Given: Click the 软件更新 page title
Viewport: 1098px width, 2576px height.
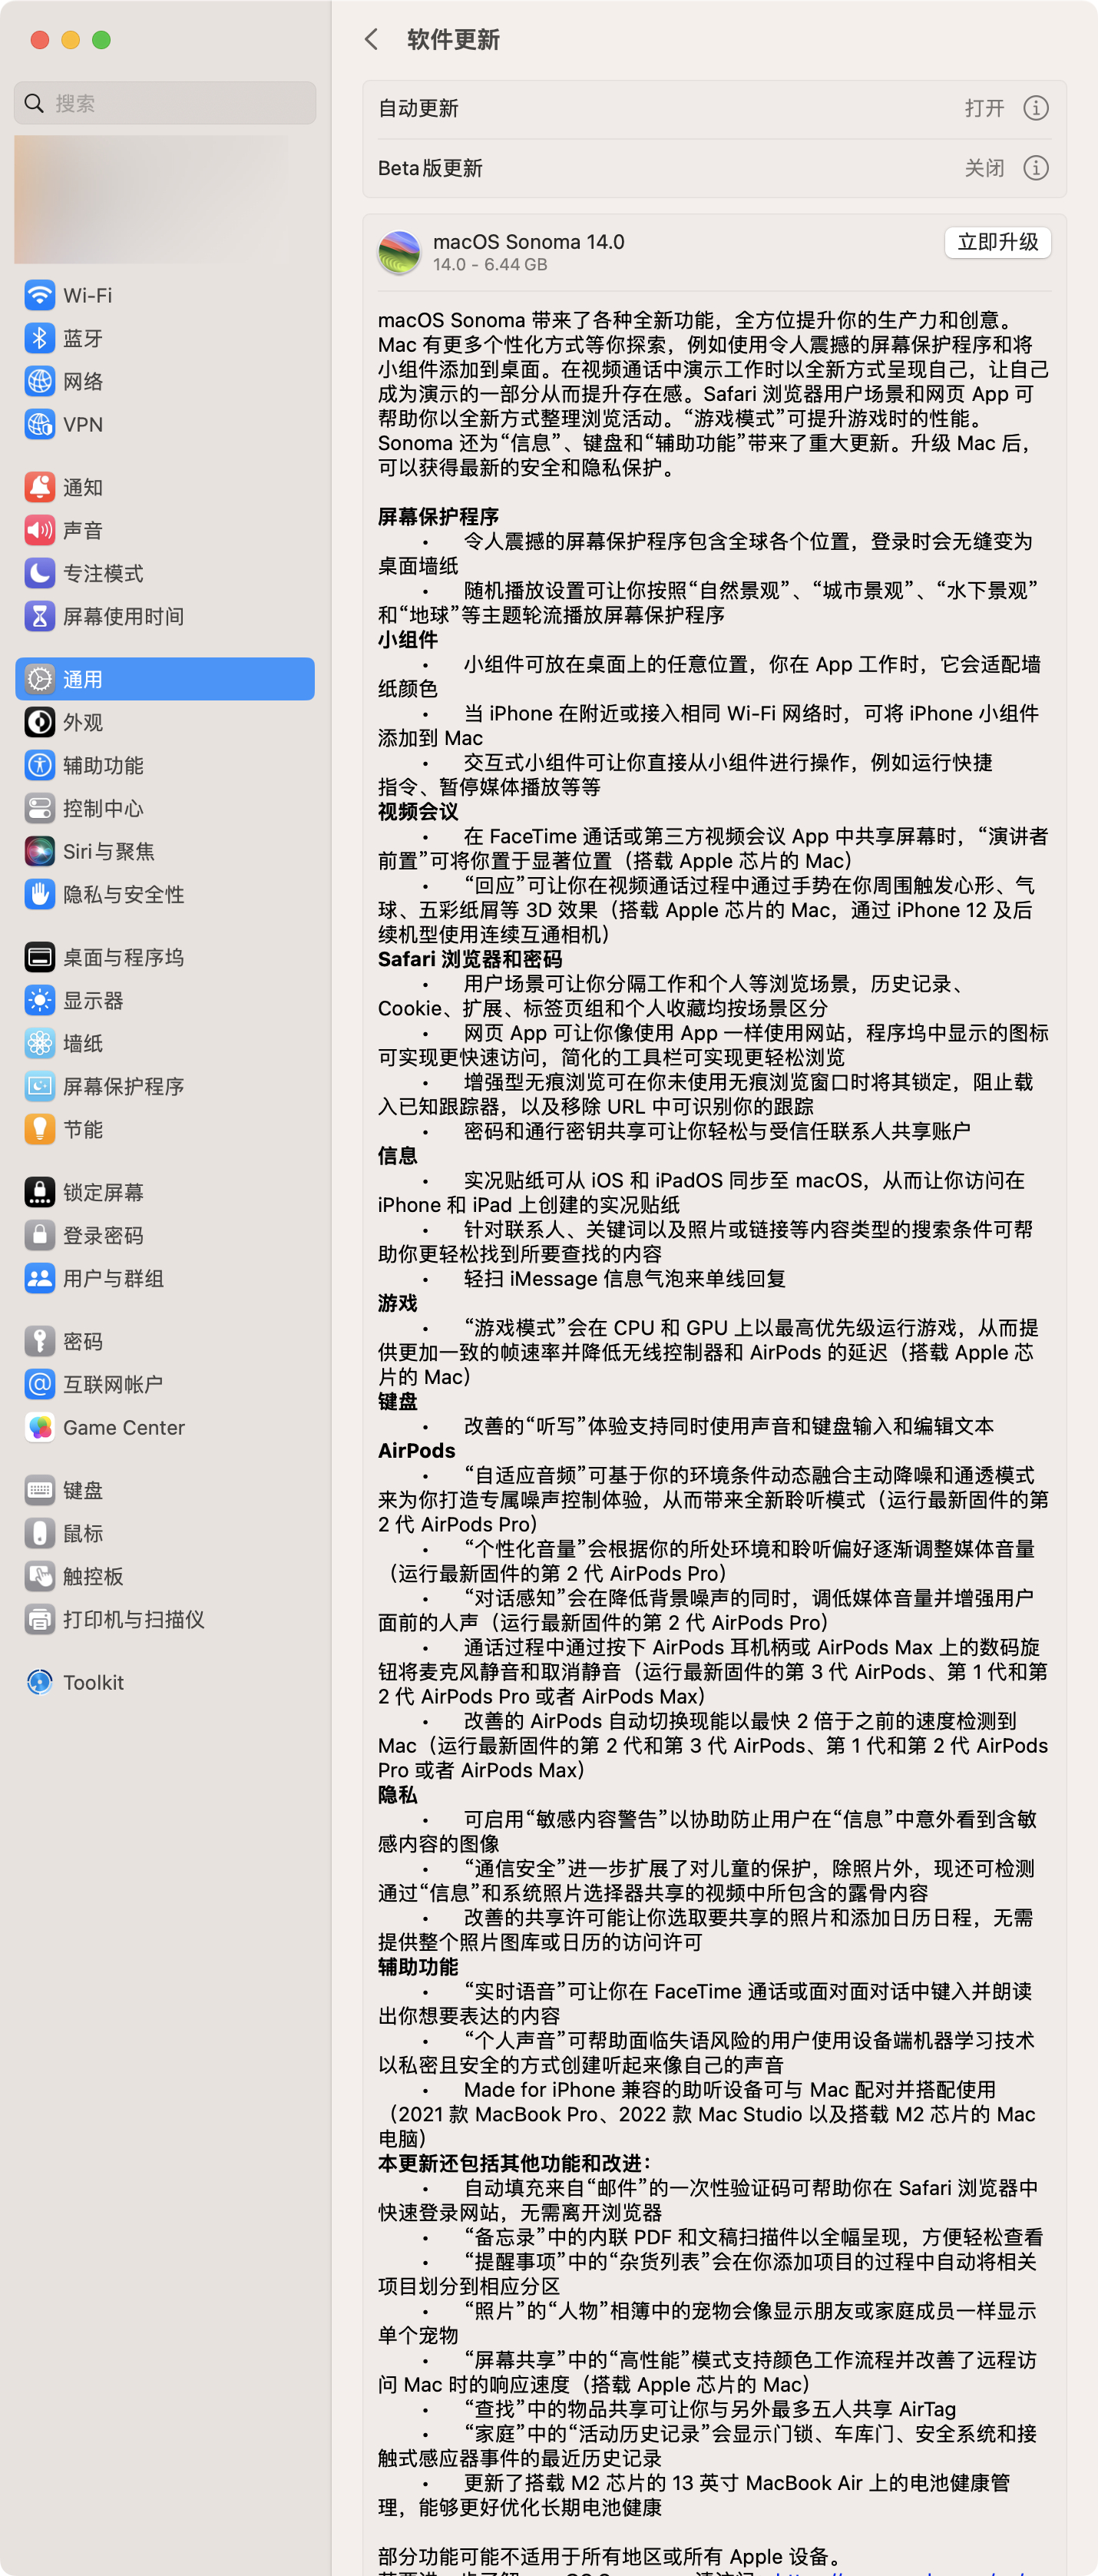Looking at the screenshot, I should point(453,39).
